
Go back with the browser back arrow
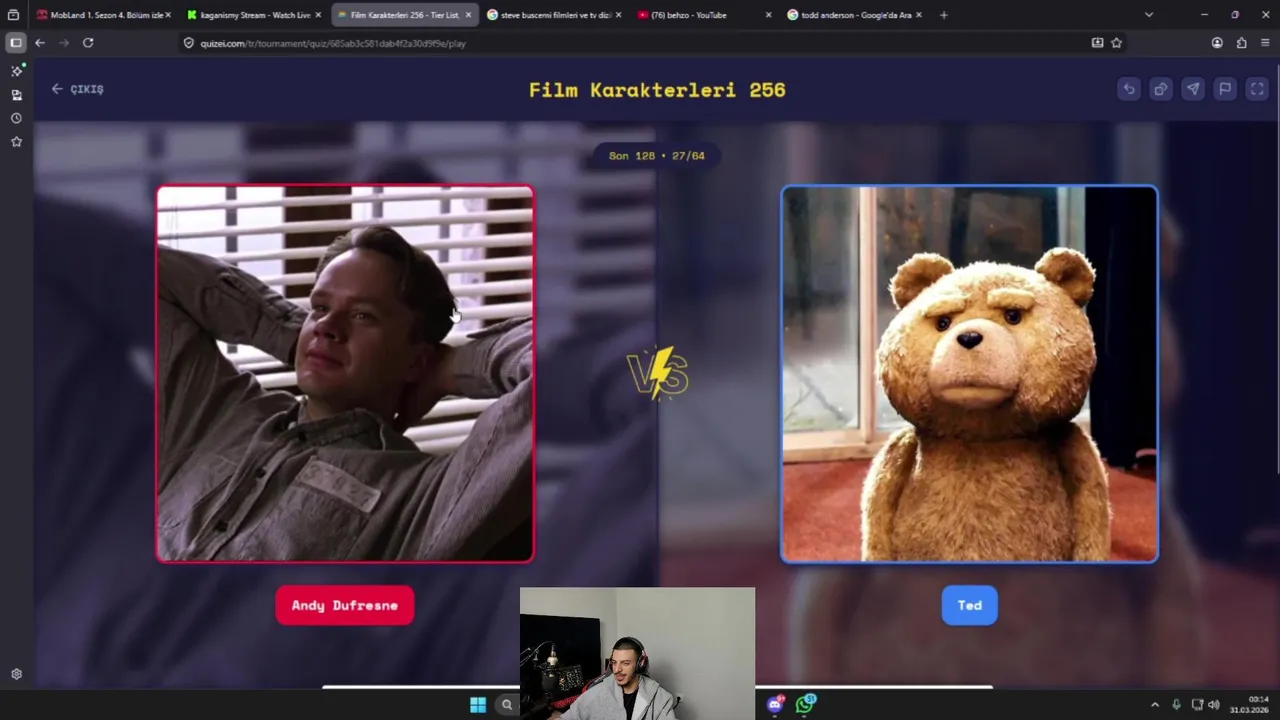pos(40,43)
